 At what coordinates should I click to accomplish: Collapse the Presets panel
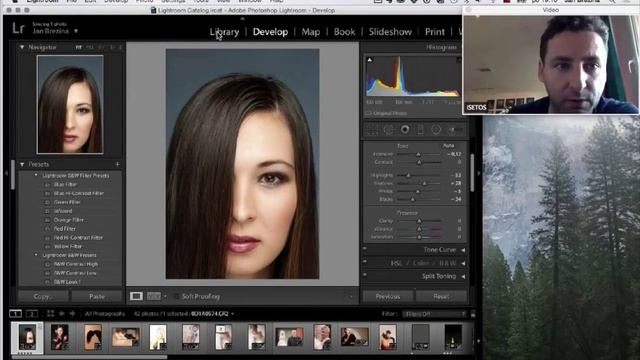point(22,164)
